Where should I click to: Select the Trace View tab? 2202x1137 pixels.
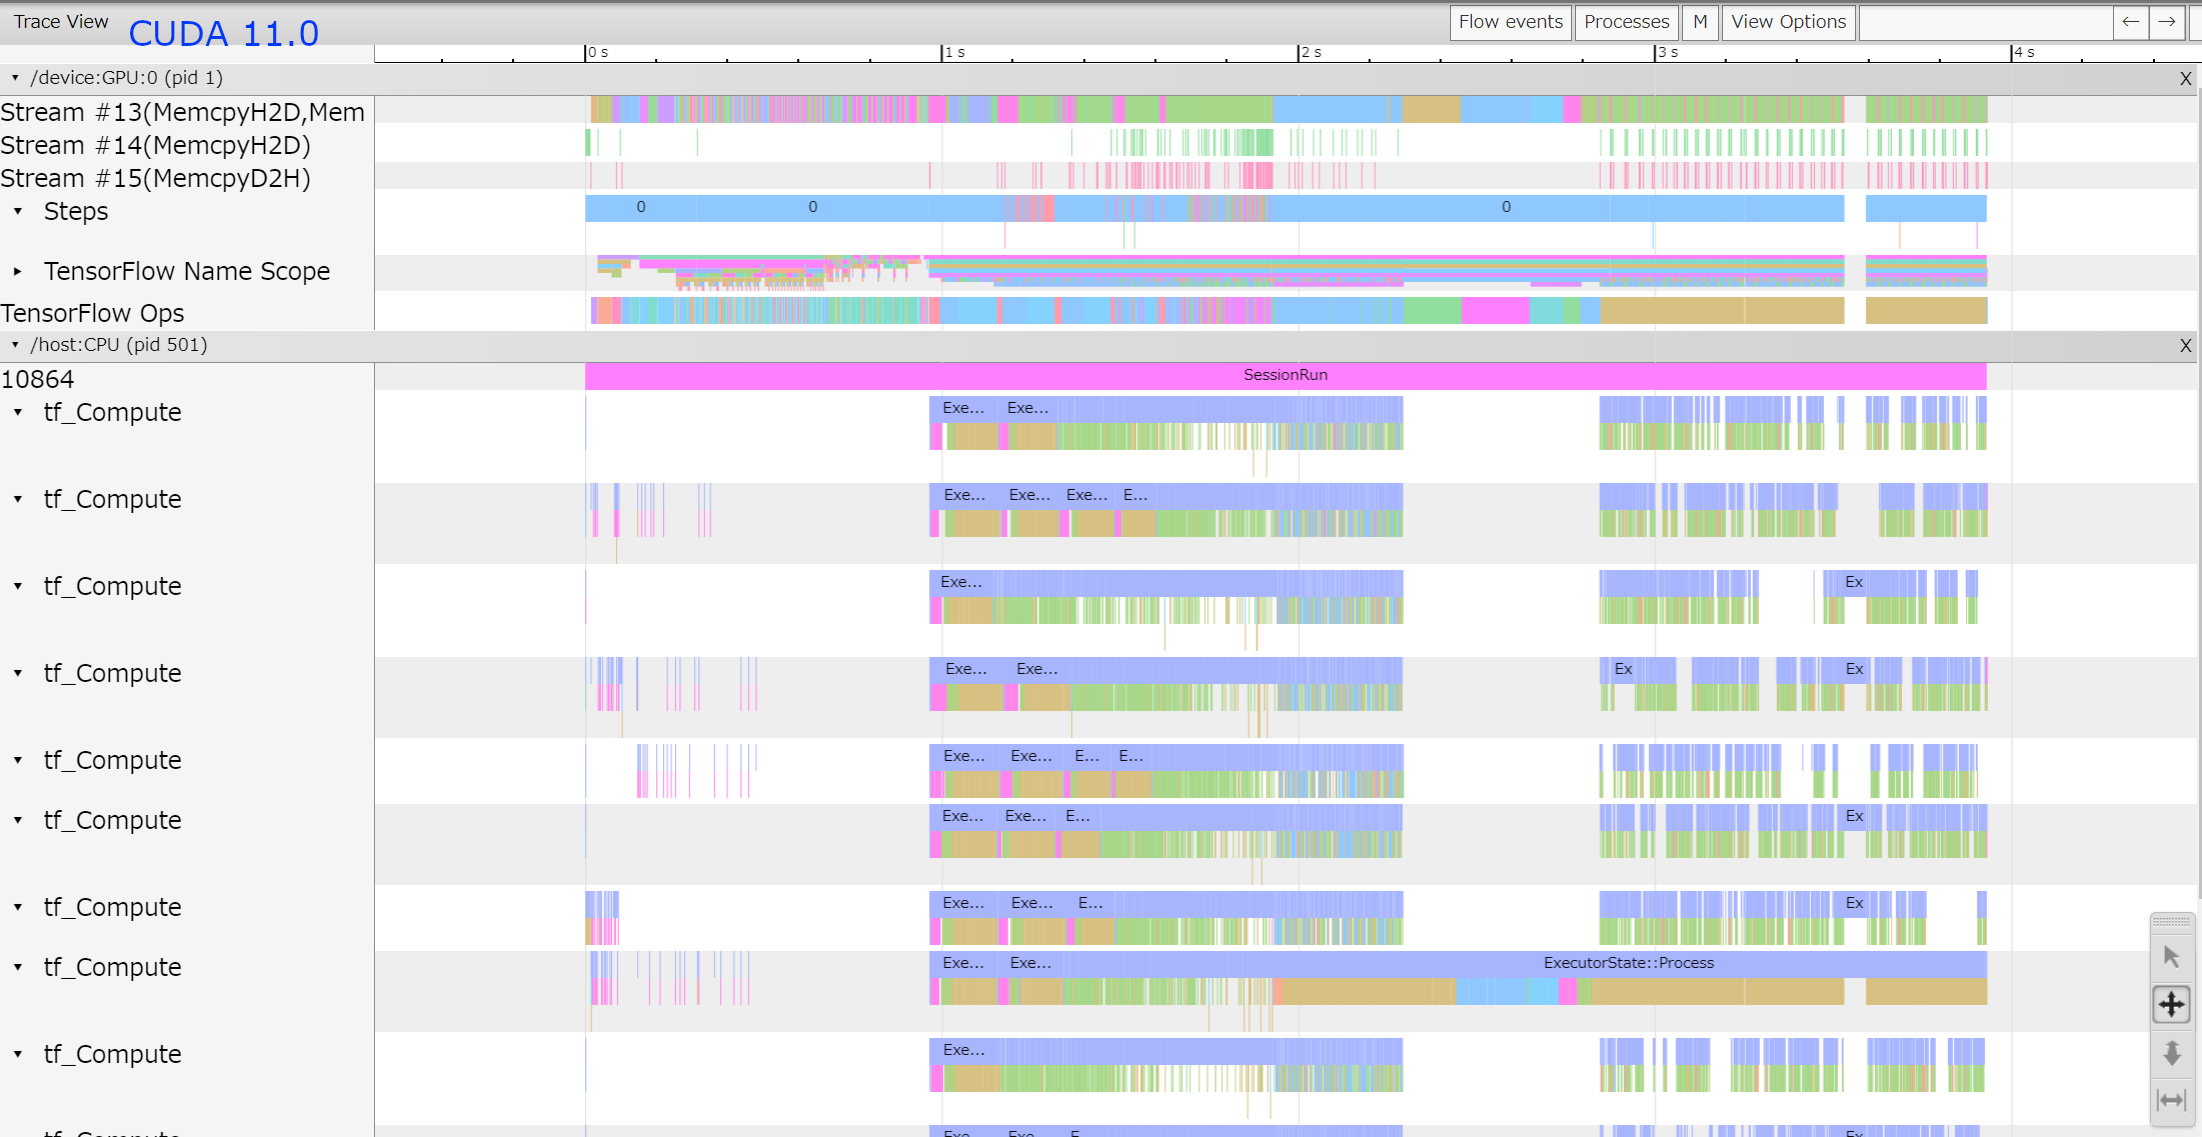tap(60, 21)
